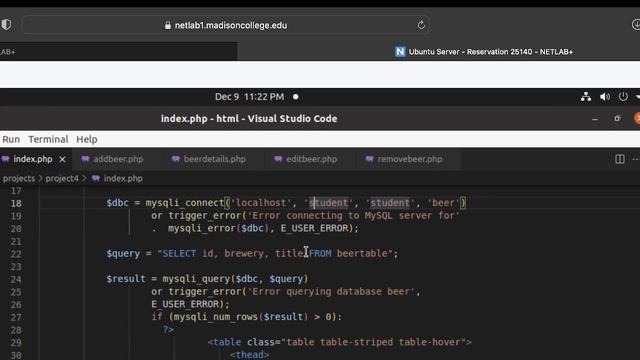Open the Ubuntu power menu icon

[x=623, y=97]
